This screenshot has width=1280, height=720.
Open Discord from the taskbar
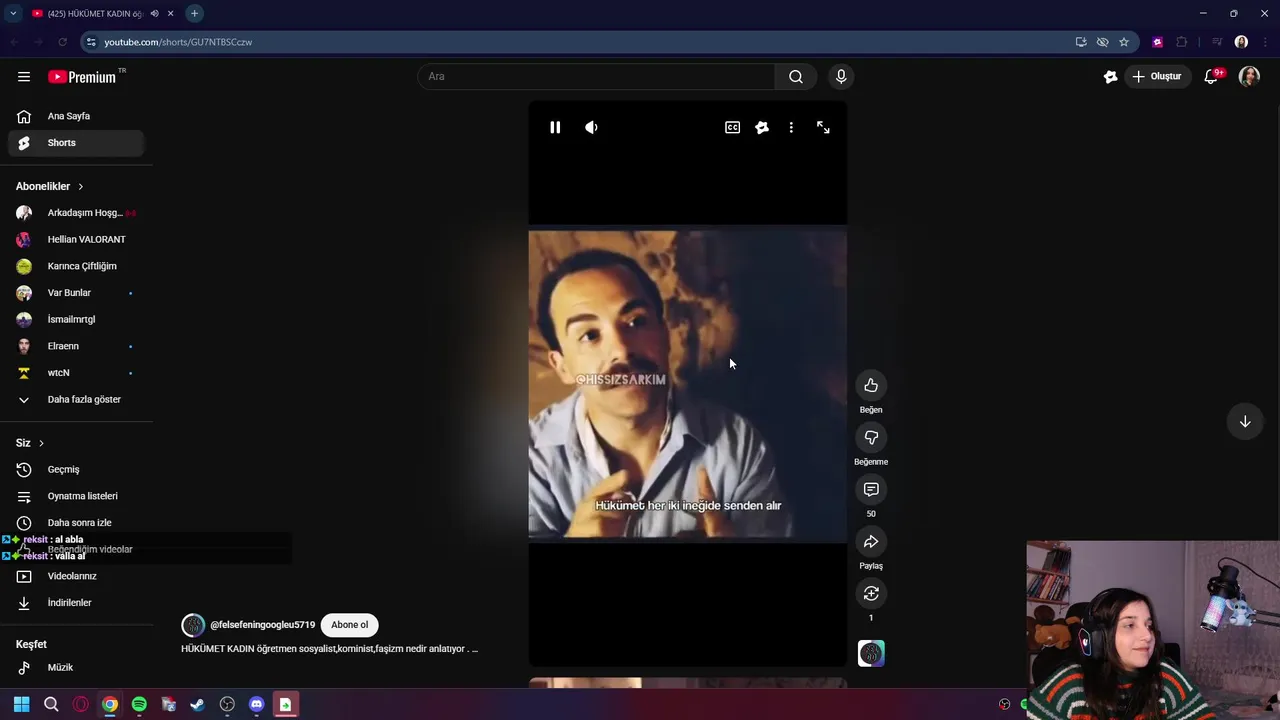click(256, 704)
